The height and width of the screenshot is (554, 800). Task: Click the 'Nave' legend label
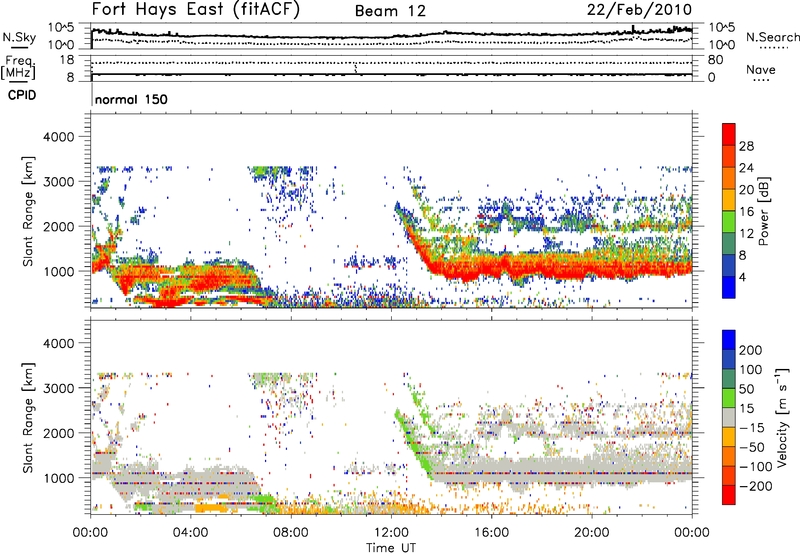tap(761, 69)
